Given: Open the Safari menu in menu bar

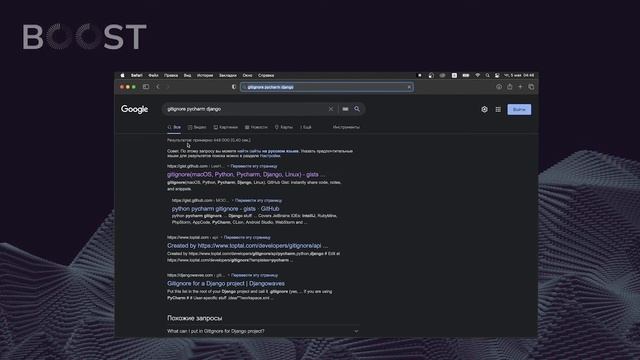Looking at the screenshot, I should (136, 76).
